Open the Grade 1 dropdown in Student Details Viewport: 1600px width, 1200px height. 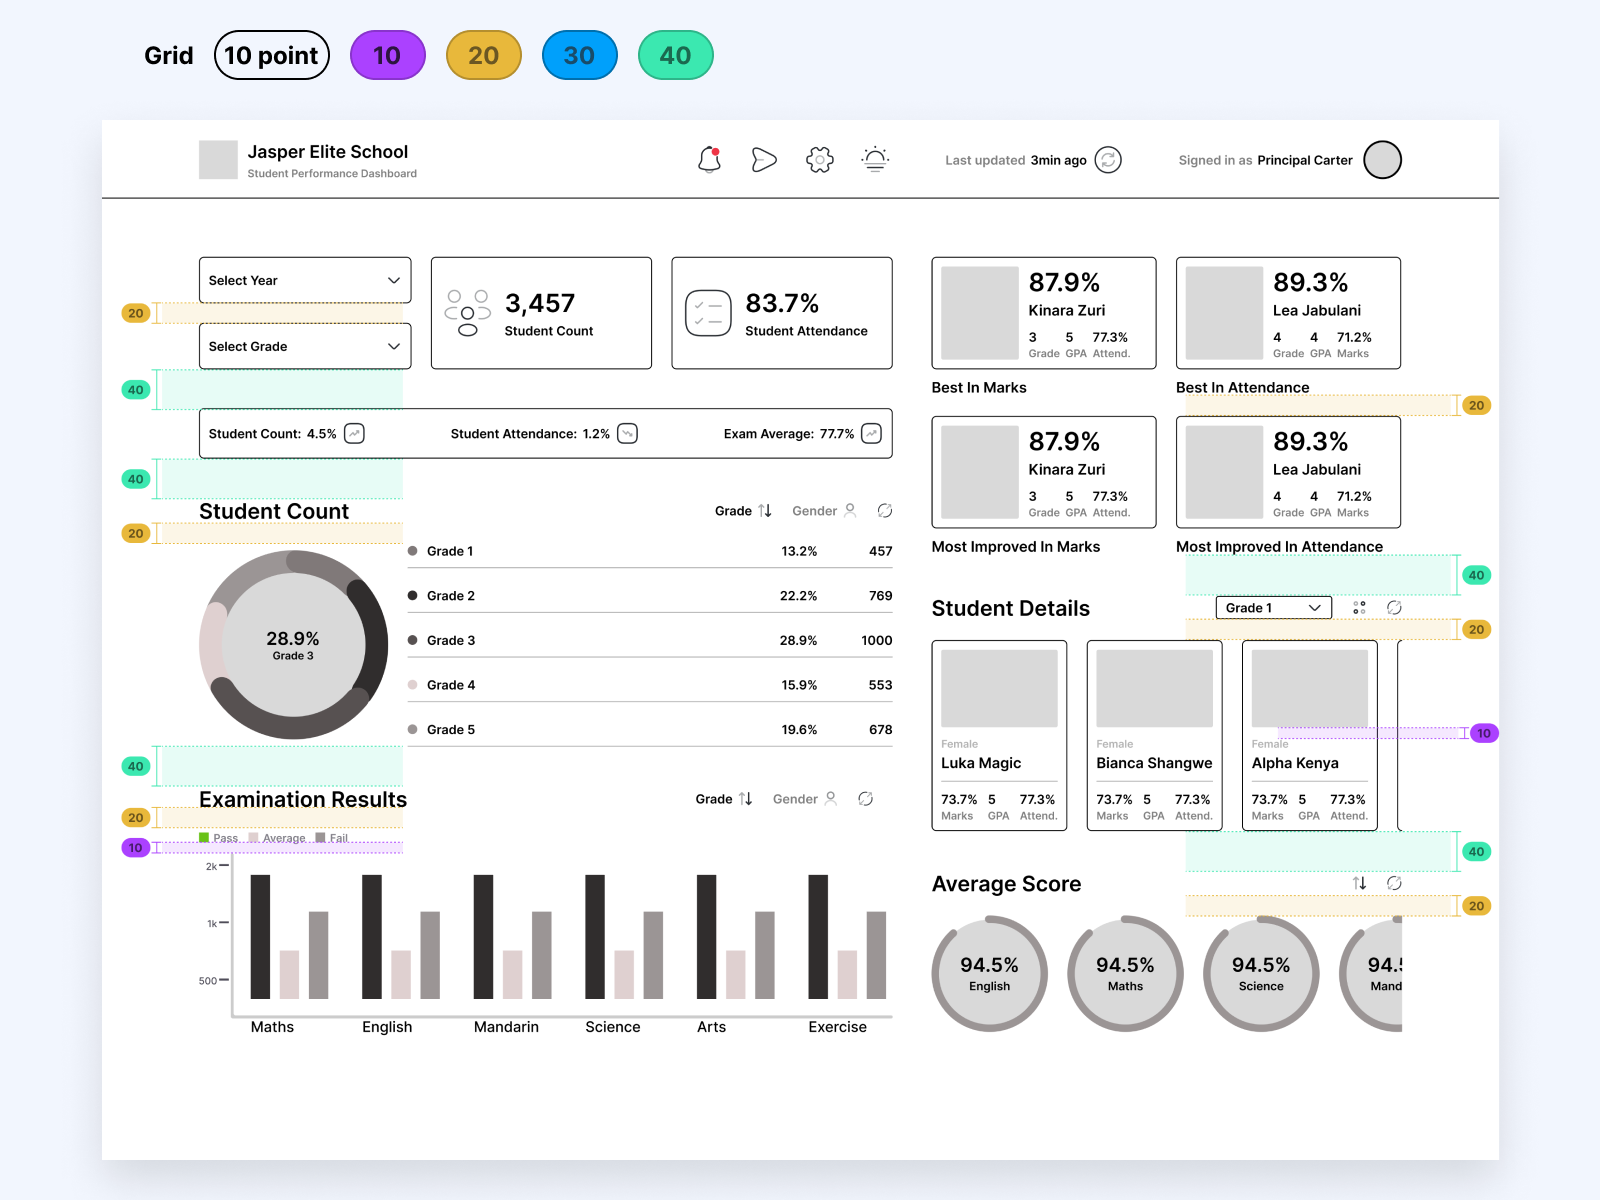pos(1272,607)
